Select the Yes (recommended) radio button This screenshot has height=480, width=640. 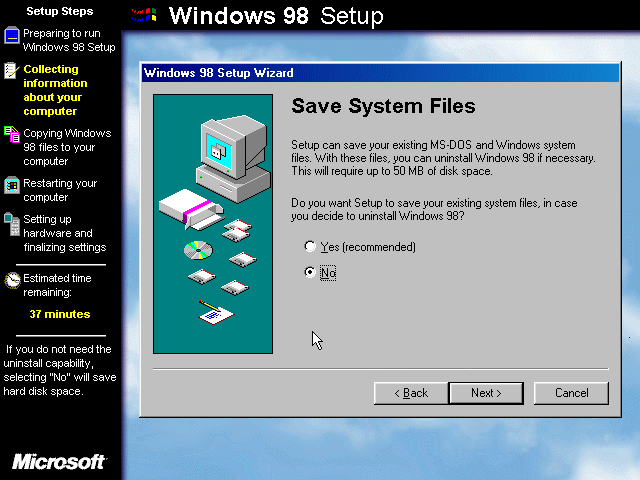[x=310, y=247]
